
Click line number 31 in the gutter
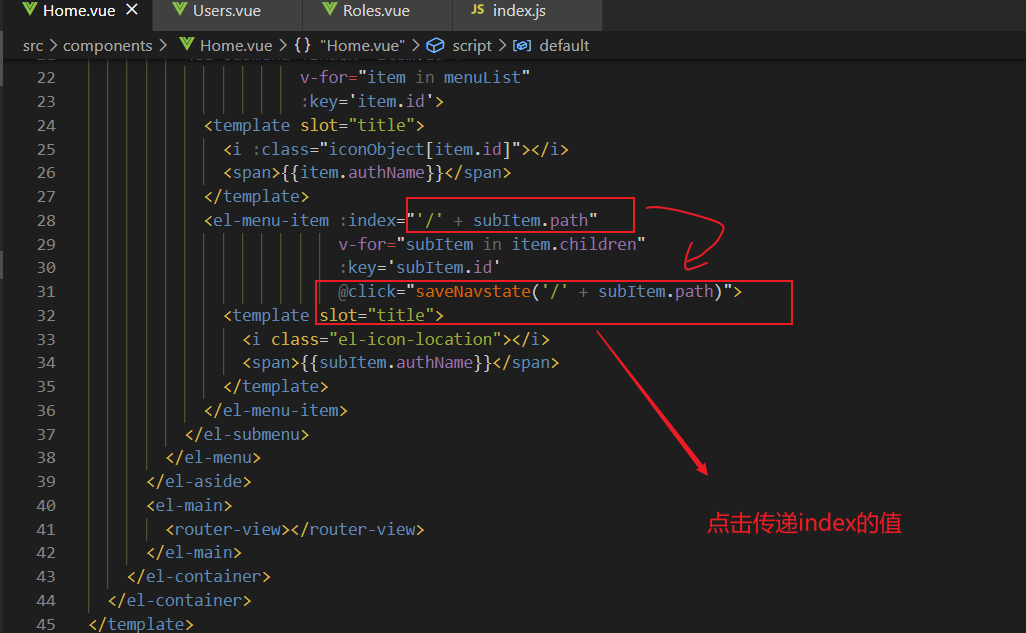(x=47, y=291)
